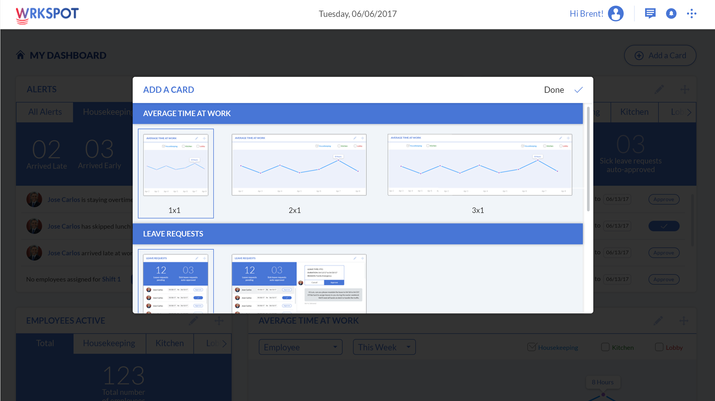Click the move icon on Employees Active card
715x401 pixels.
click(219, 321)
